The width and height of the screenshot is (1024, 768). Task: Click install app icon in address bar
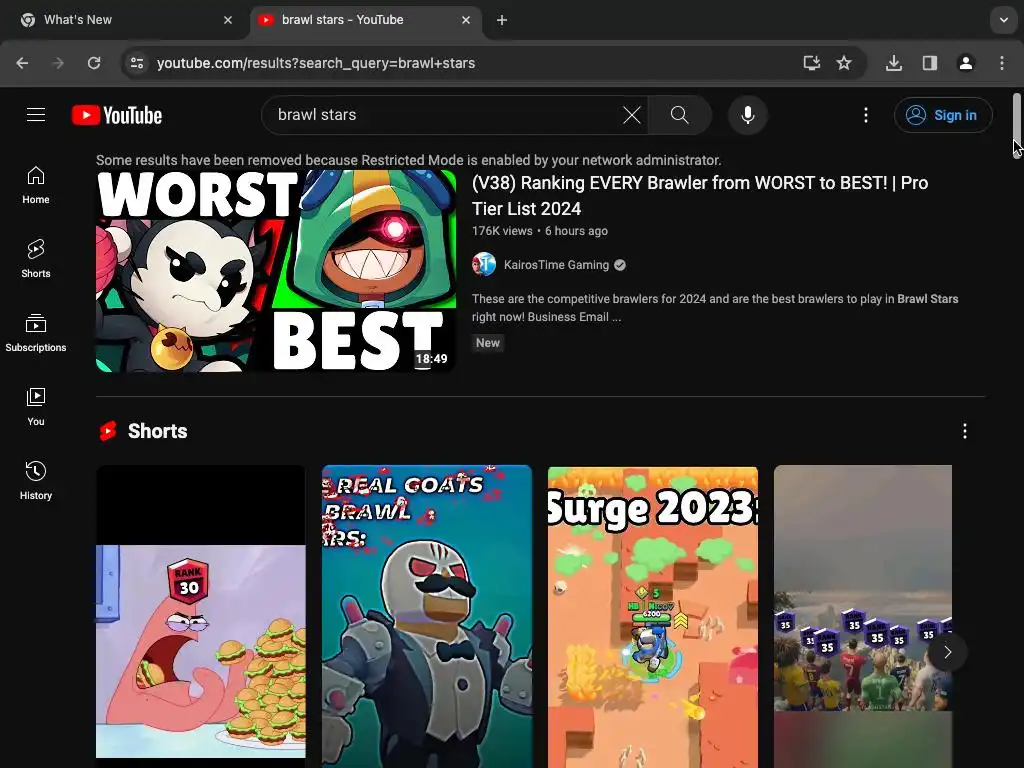tap(811, 63)
